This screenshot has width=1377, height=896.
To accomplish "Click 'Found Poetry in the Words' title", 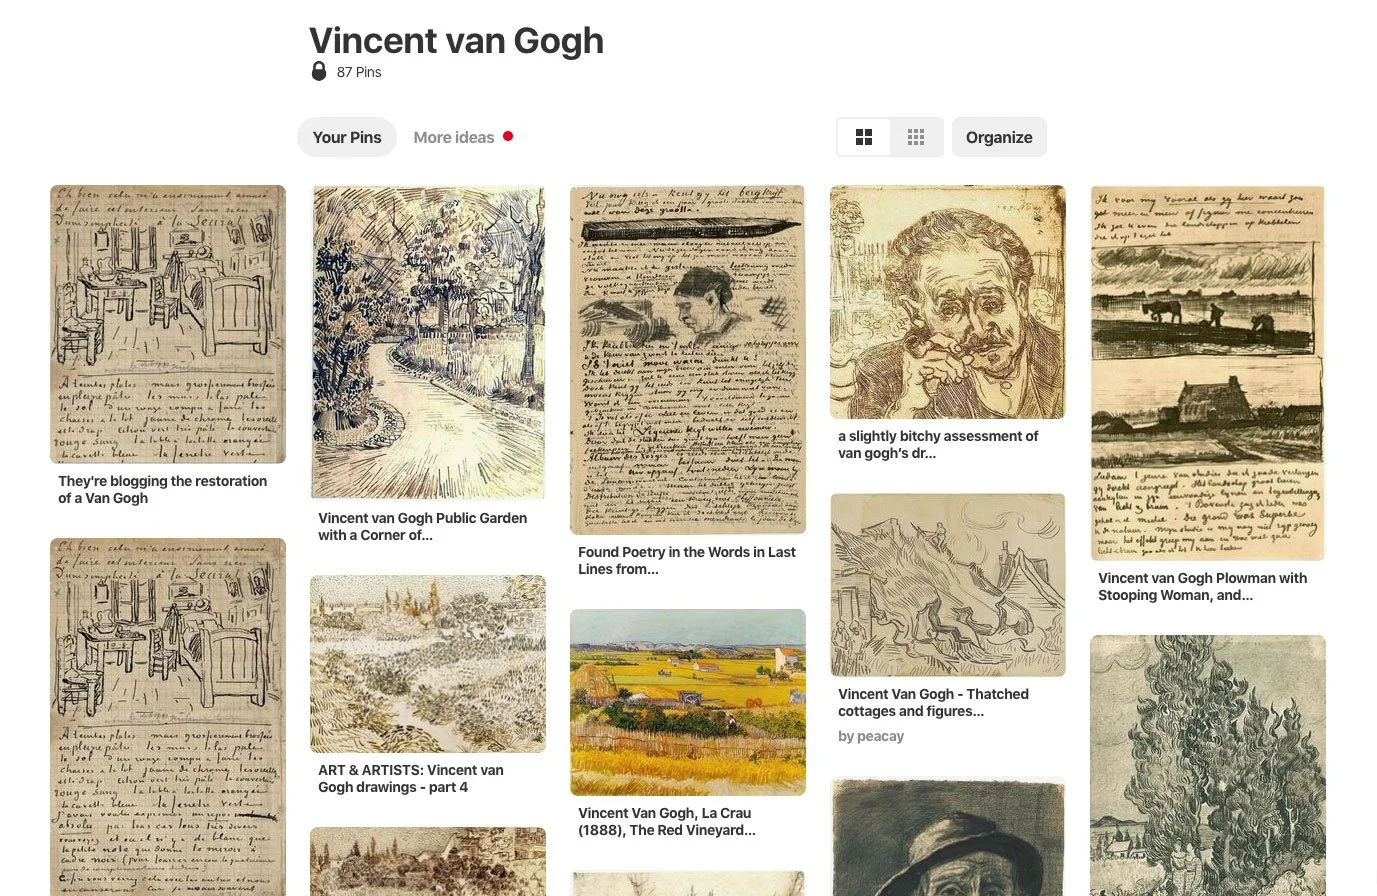I will pyautogui.click(x=687, y=560).
